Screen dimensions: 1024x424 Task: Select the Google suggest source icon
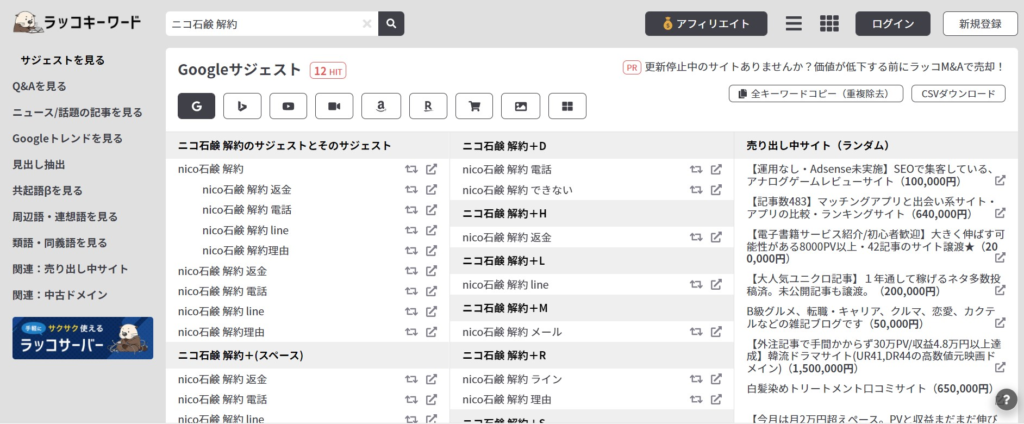(197, 106)
